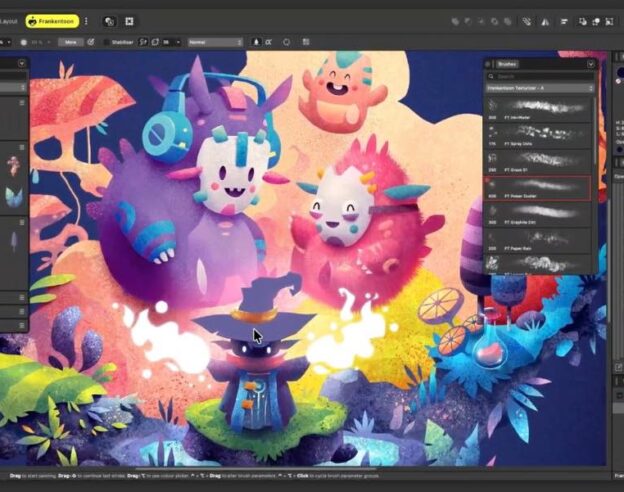The width and height of the screenshot is (624, 492).
Task: Select the FT Spray Dots brush
Action: click(538, 135)
